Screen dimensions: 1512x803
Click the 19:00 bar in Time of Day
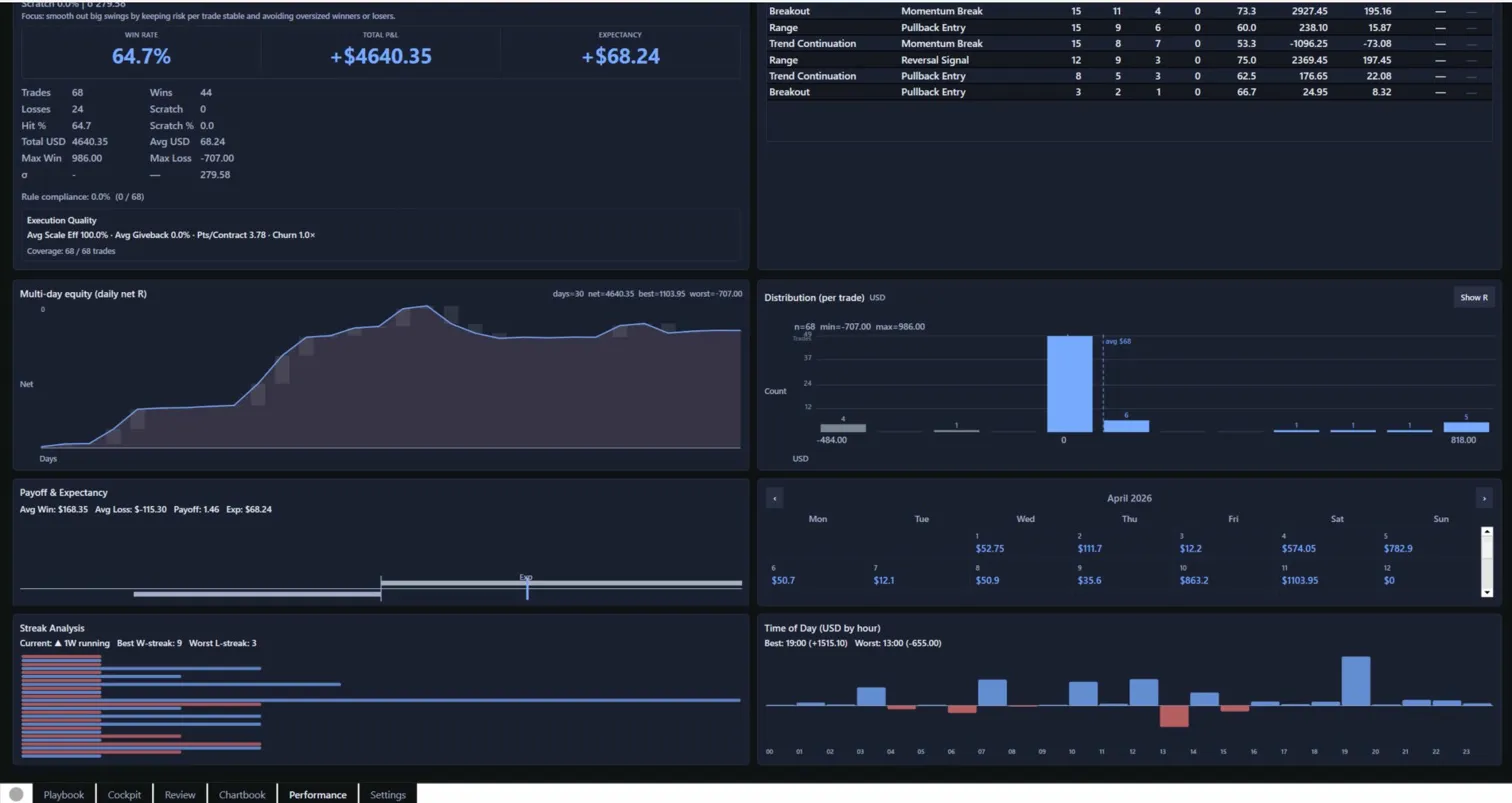point(1355,681)
